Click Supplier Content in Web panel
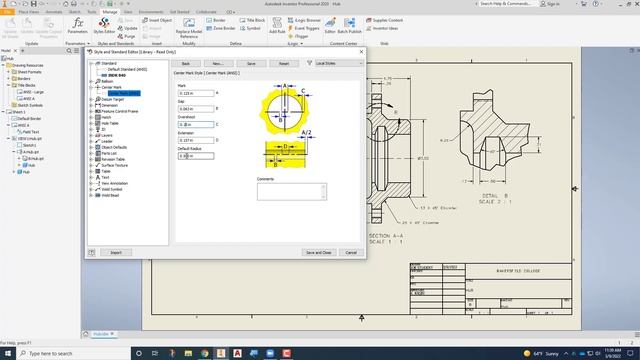The height and width of the screenshot is (360, 640). point(384,20)
